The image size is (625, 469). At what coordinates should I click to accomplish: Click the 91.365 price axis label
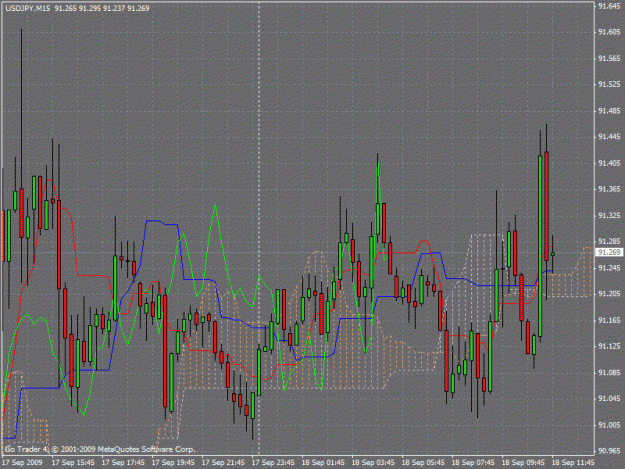609,189
